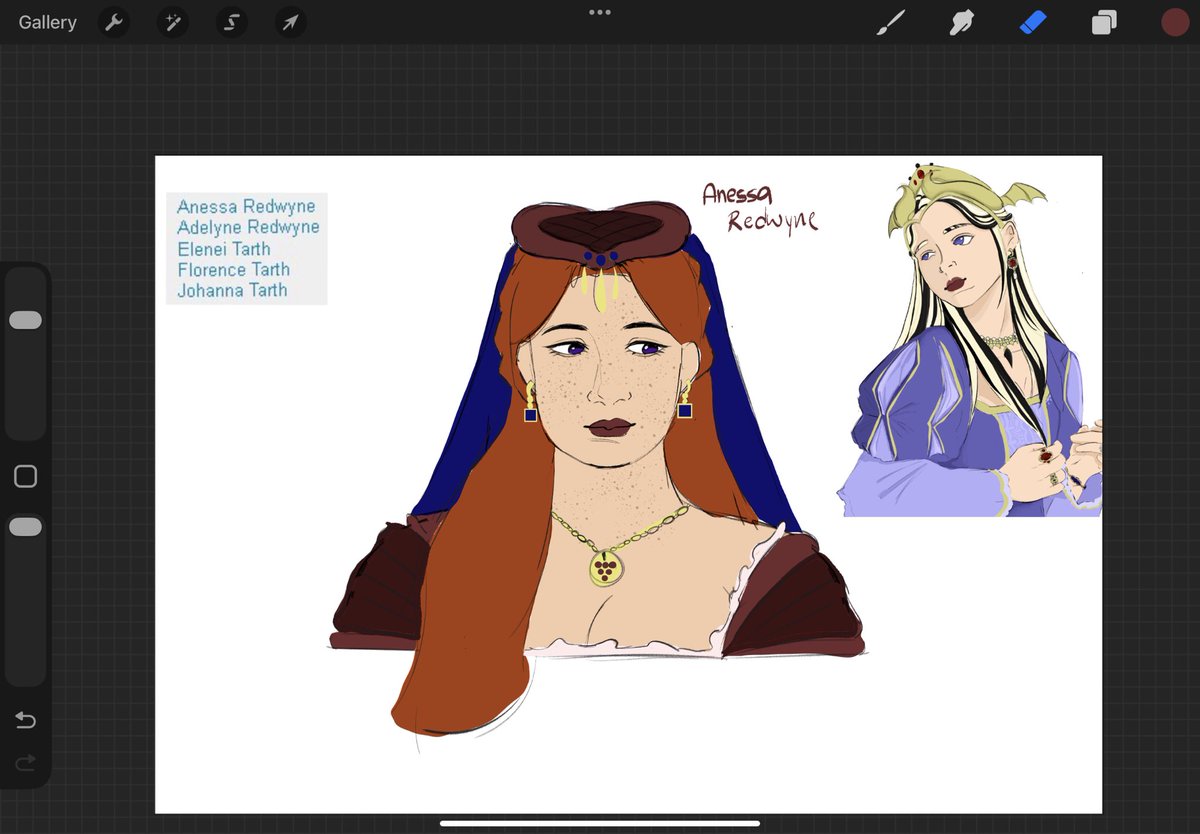Select the Smudge tool
The width and height of the screenshot is (1200, 834).
[x=962, y=22]
